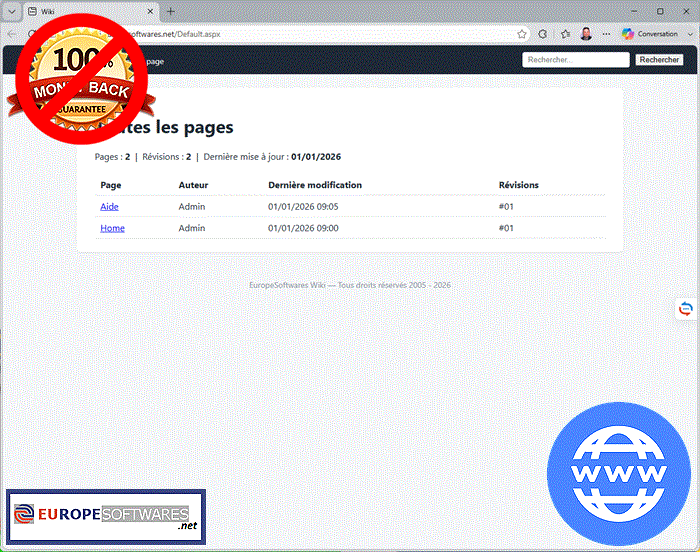Click Admin author in Home row
The height and width of the screenshot is (552, 700).
pyautogui.click(x=192, y=228)
